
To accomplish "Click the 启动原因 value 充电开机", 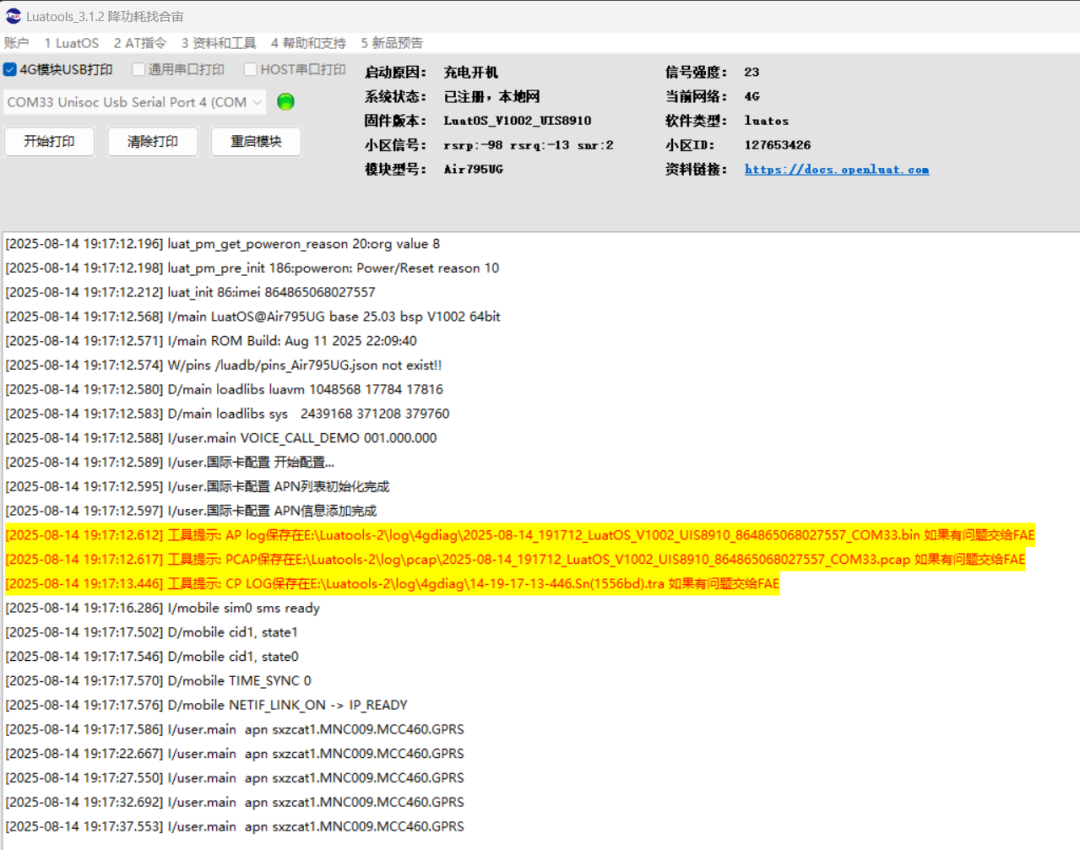I will pos(470,72).
